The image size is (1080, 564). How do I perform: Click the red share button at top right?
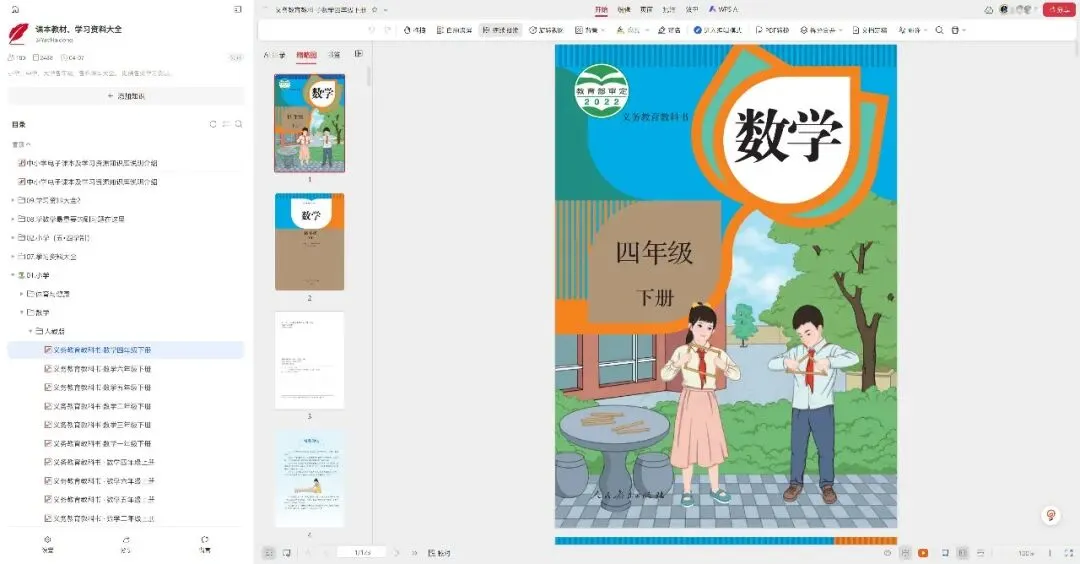point(1059,10)
